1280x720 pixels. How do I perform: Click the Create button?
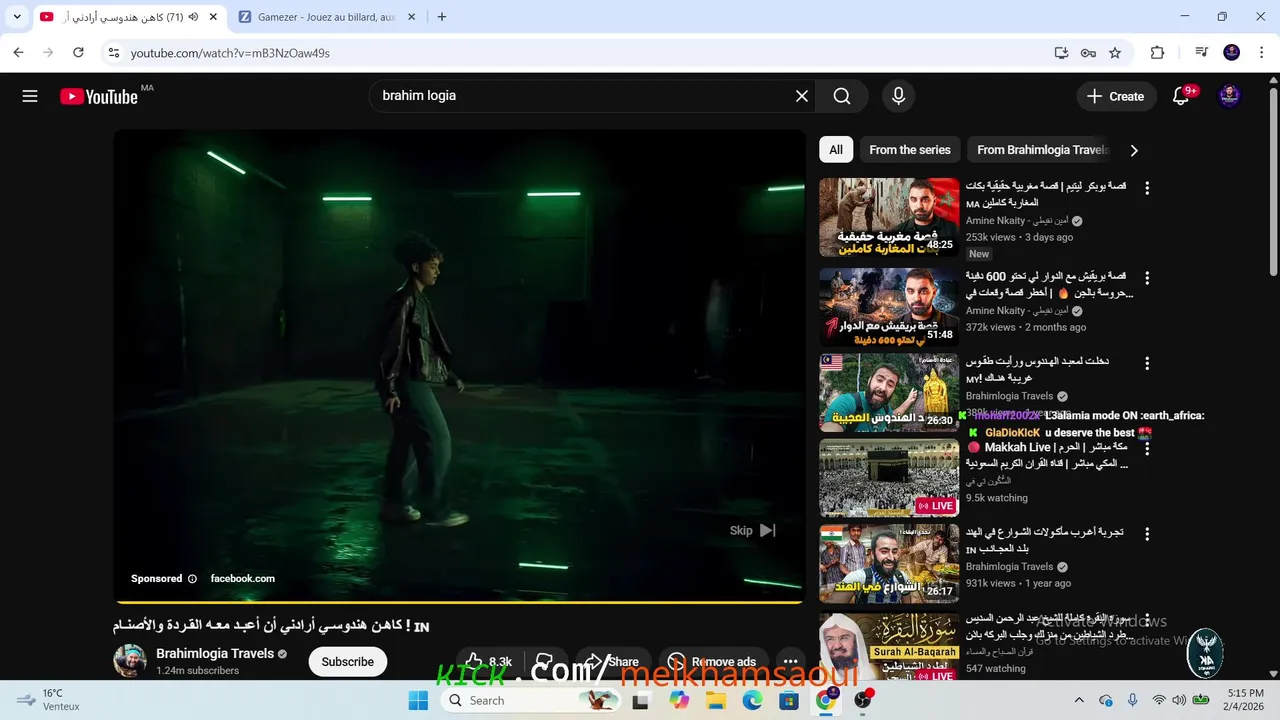point(1115,96)
